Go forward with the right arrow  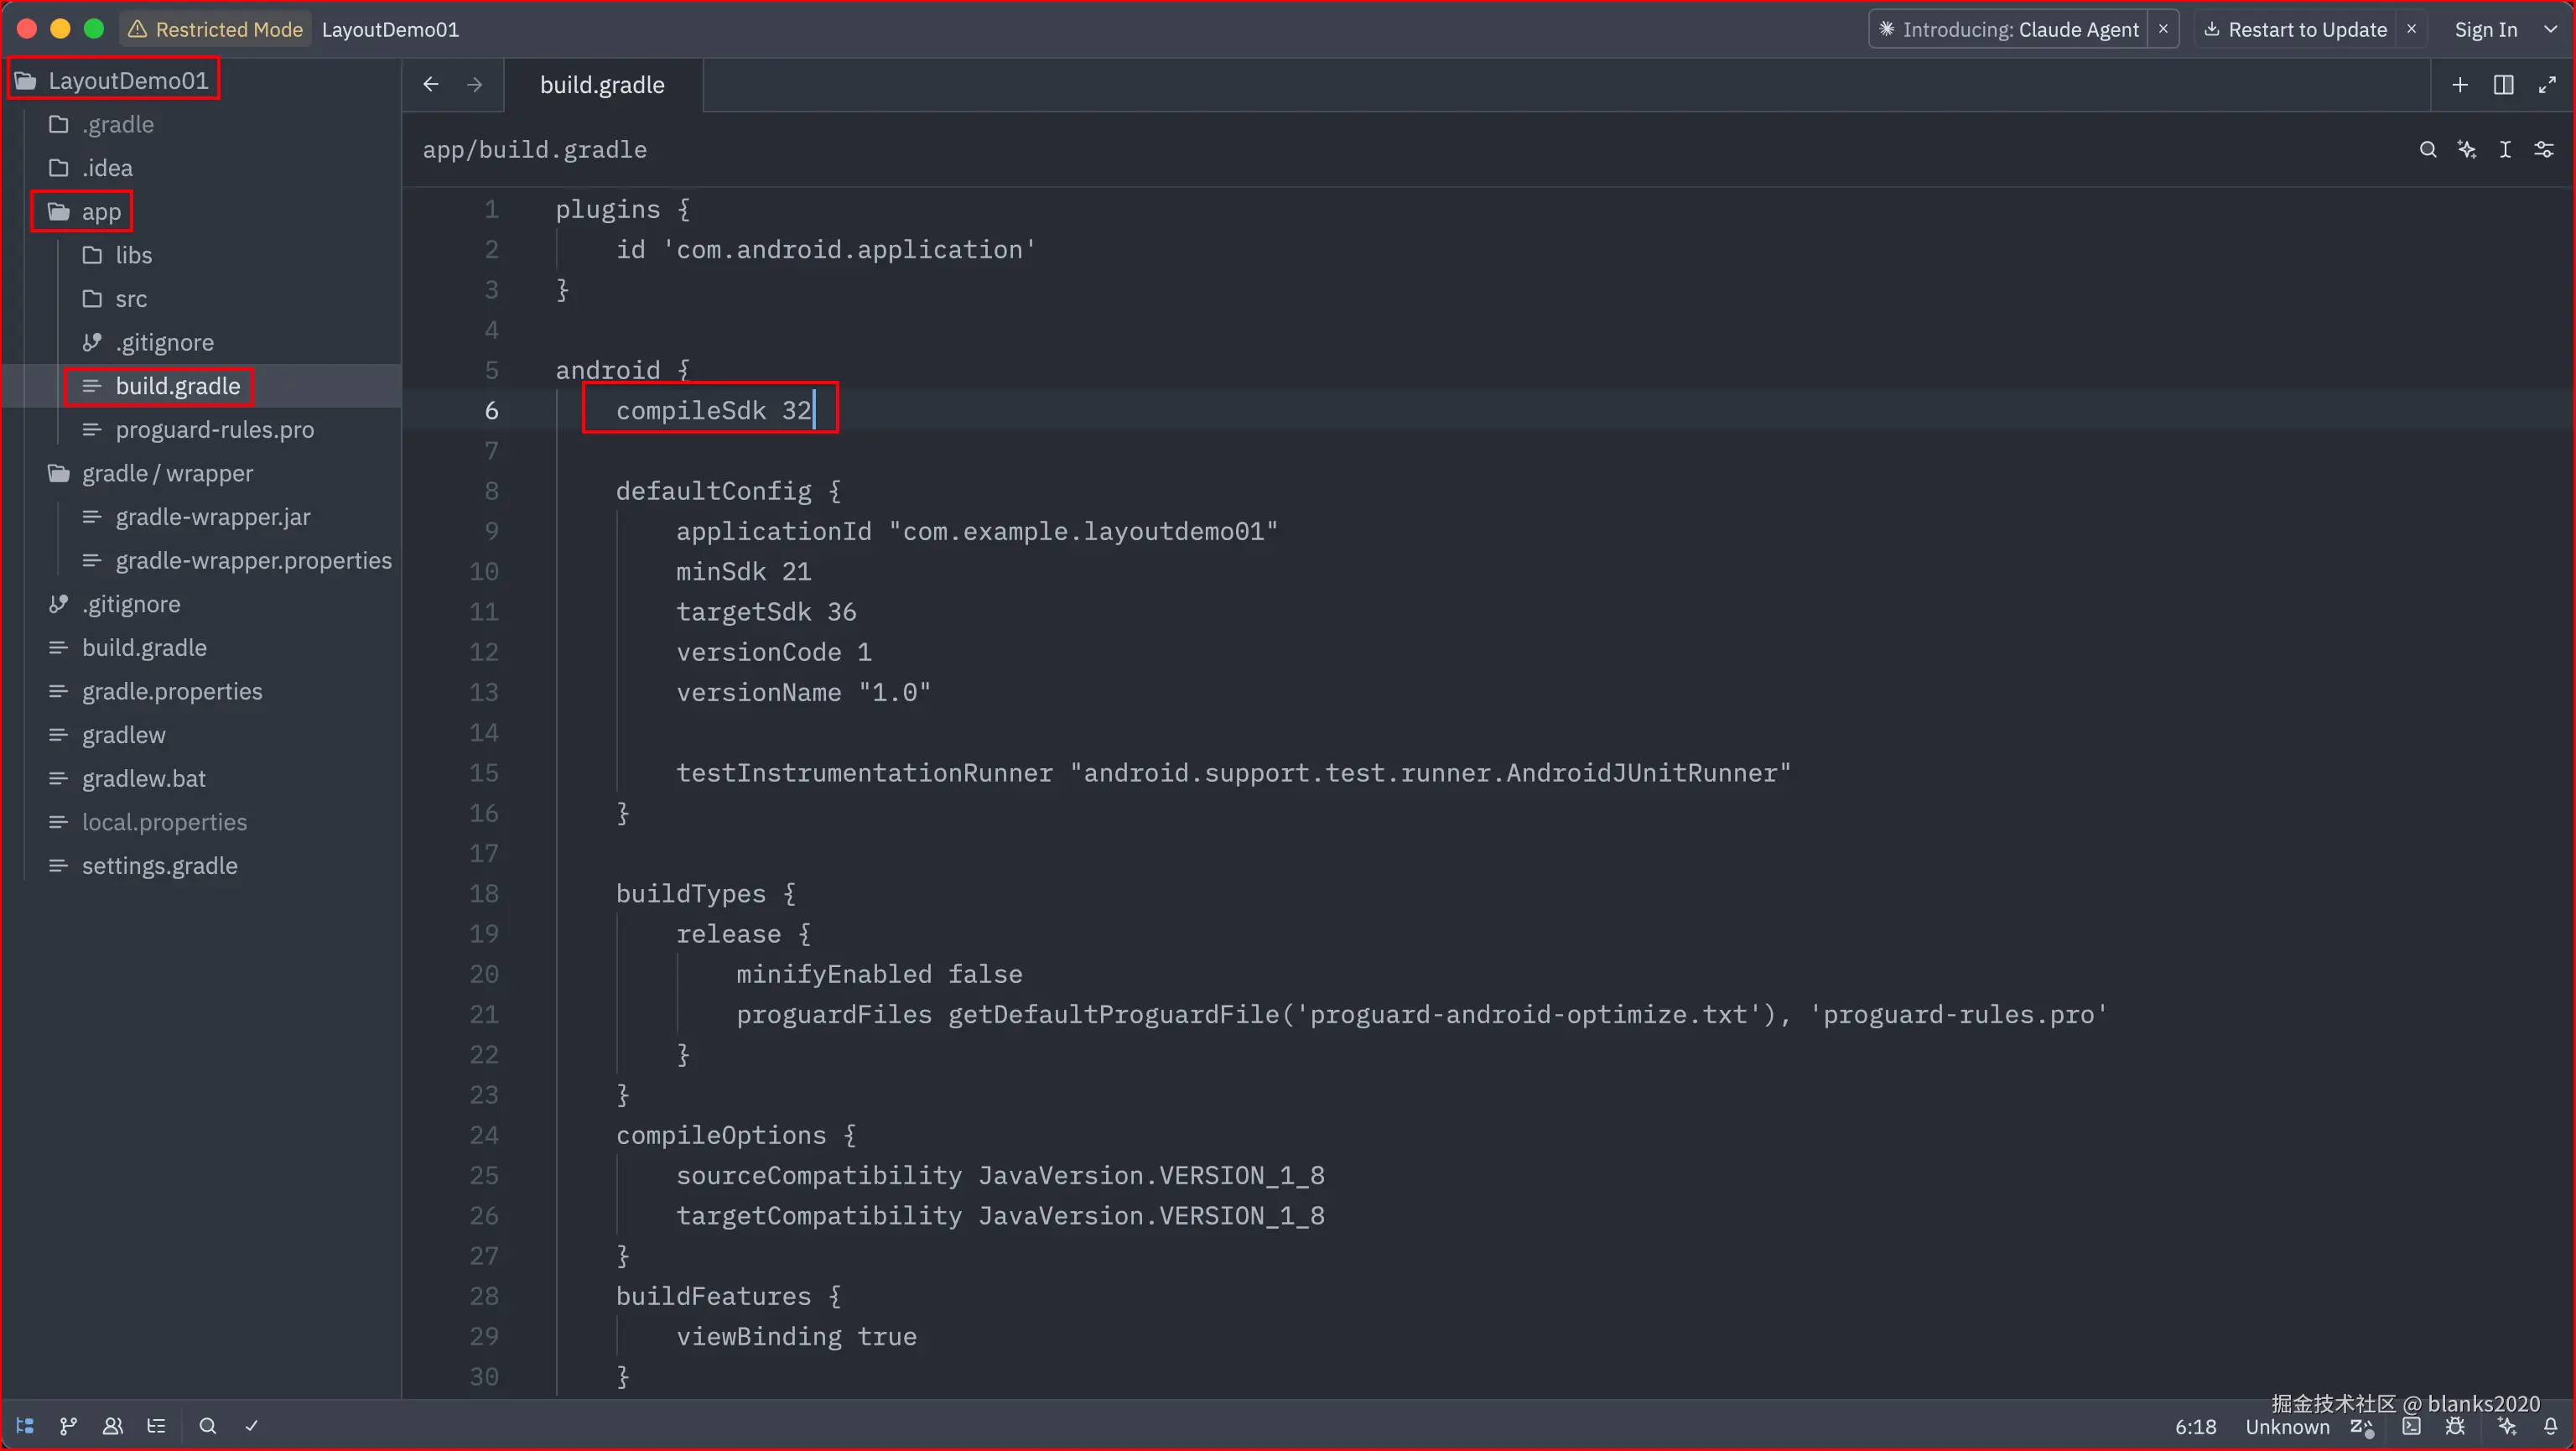pyautogui.click(x=475, y=85)
